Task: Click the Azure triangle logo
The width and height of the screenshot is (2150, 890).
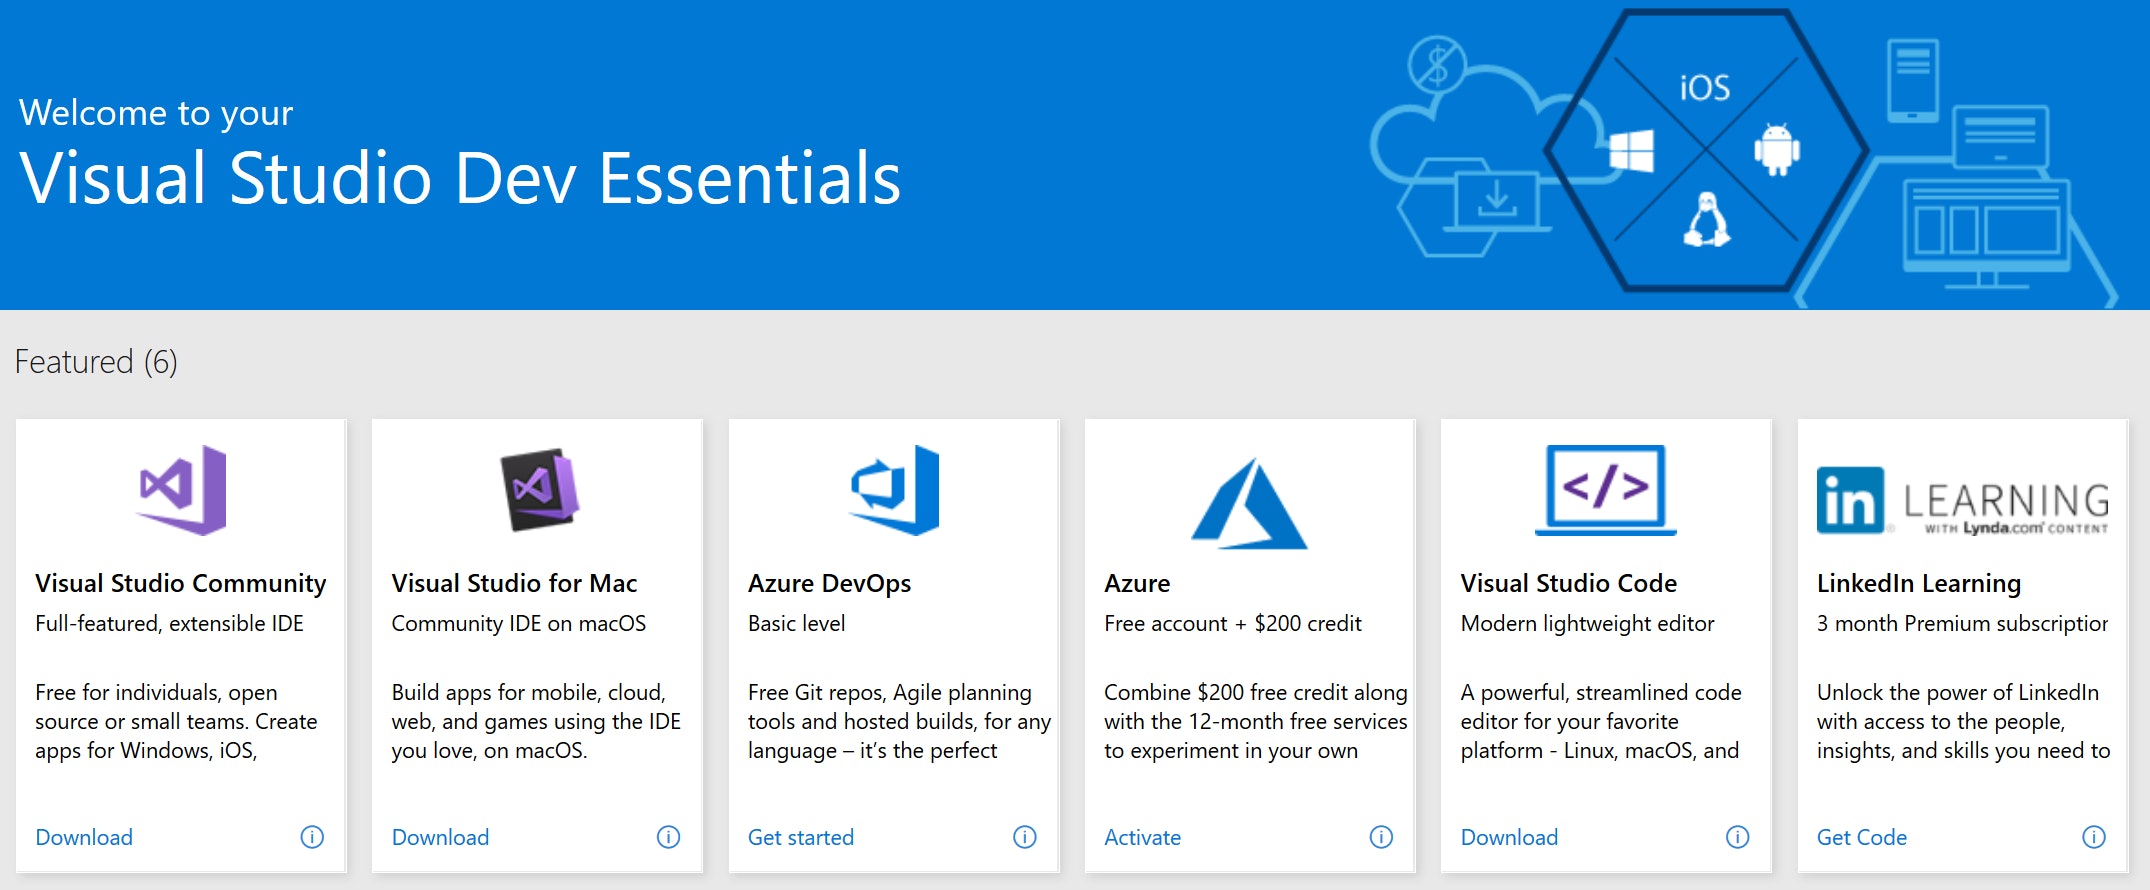Action: tap(1249, 505)
